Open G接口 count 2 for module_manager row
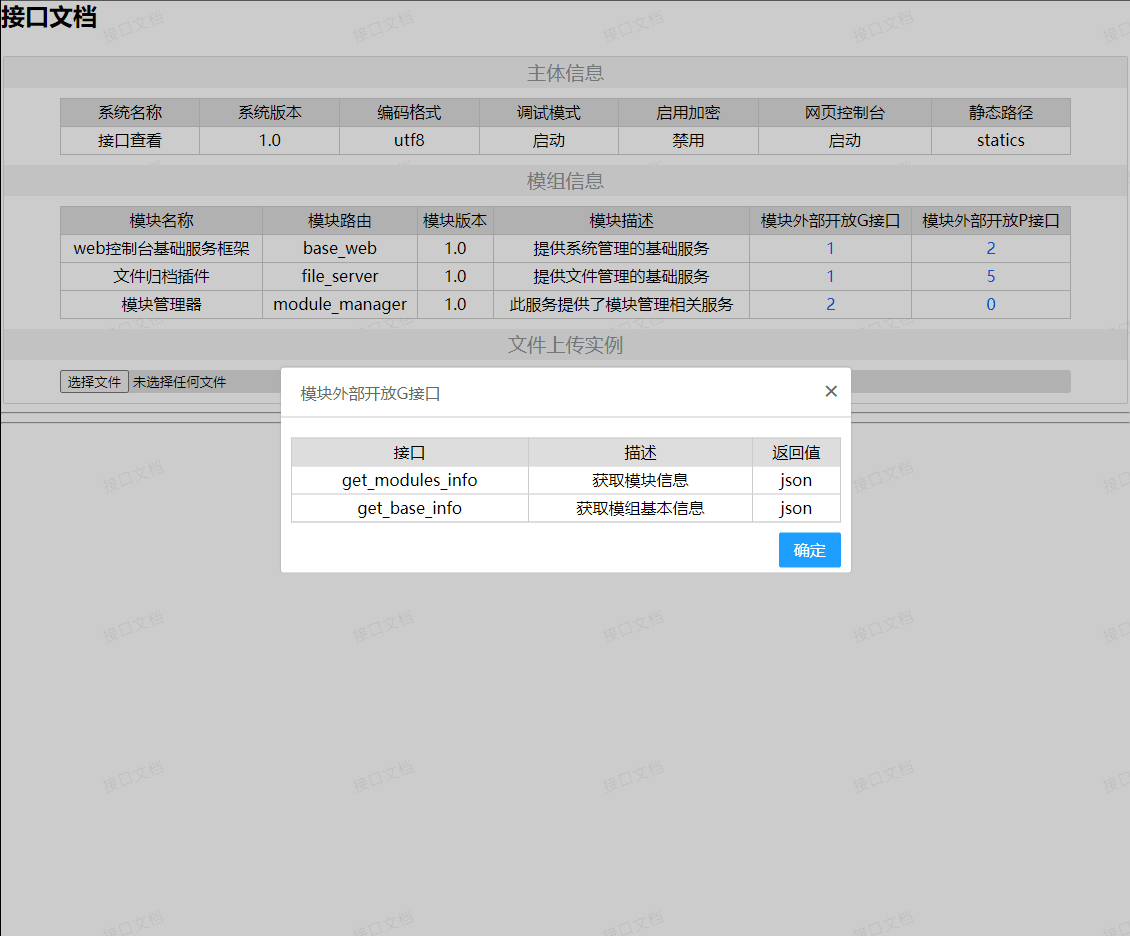 click(x=830, y=305)
